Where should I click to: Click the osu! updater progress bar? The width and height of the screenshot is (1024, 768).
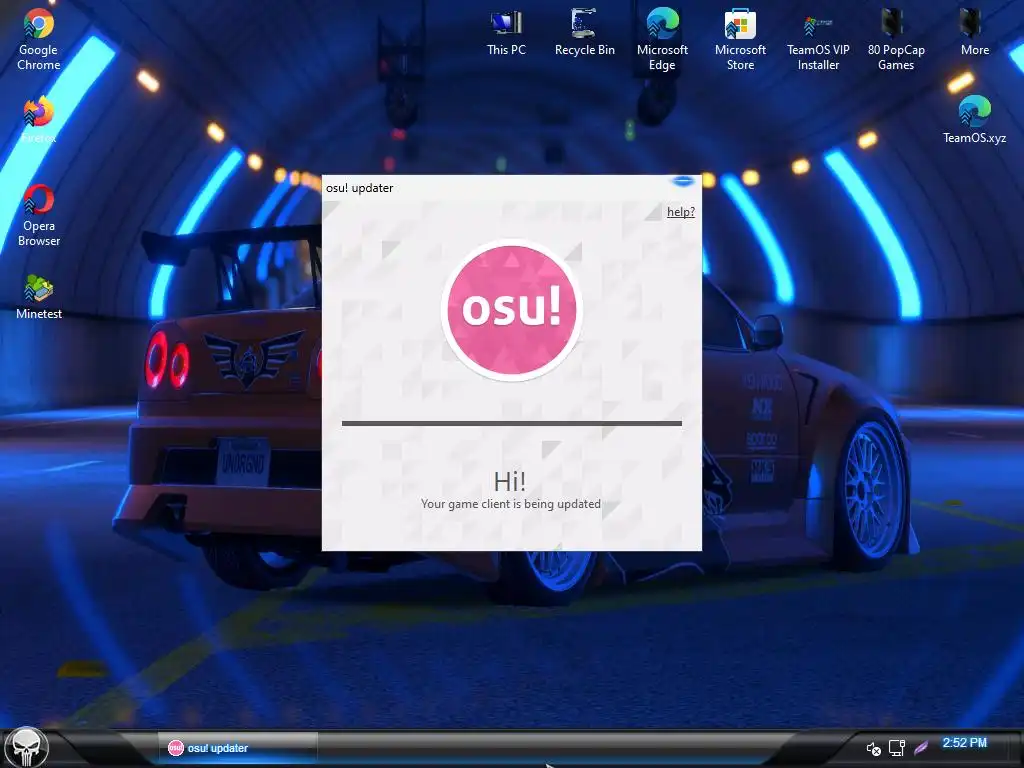pos(512,423)
